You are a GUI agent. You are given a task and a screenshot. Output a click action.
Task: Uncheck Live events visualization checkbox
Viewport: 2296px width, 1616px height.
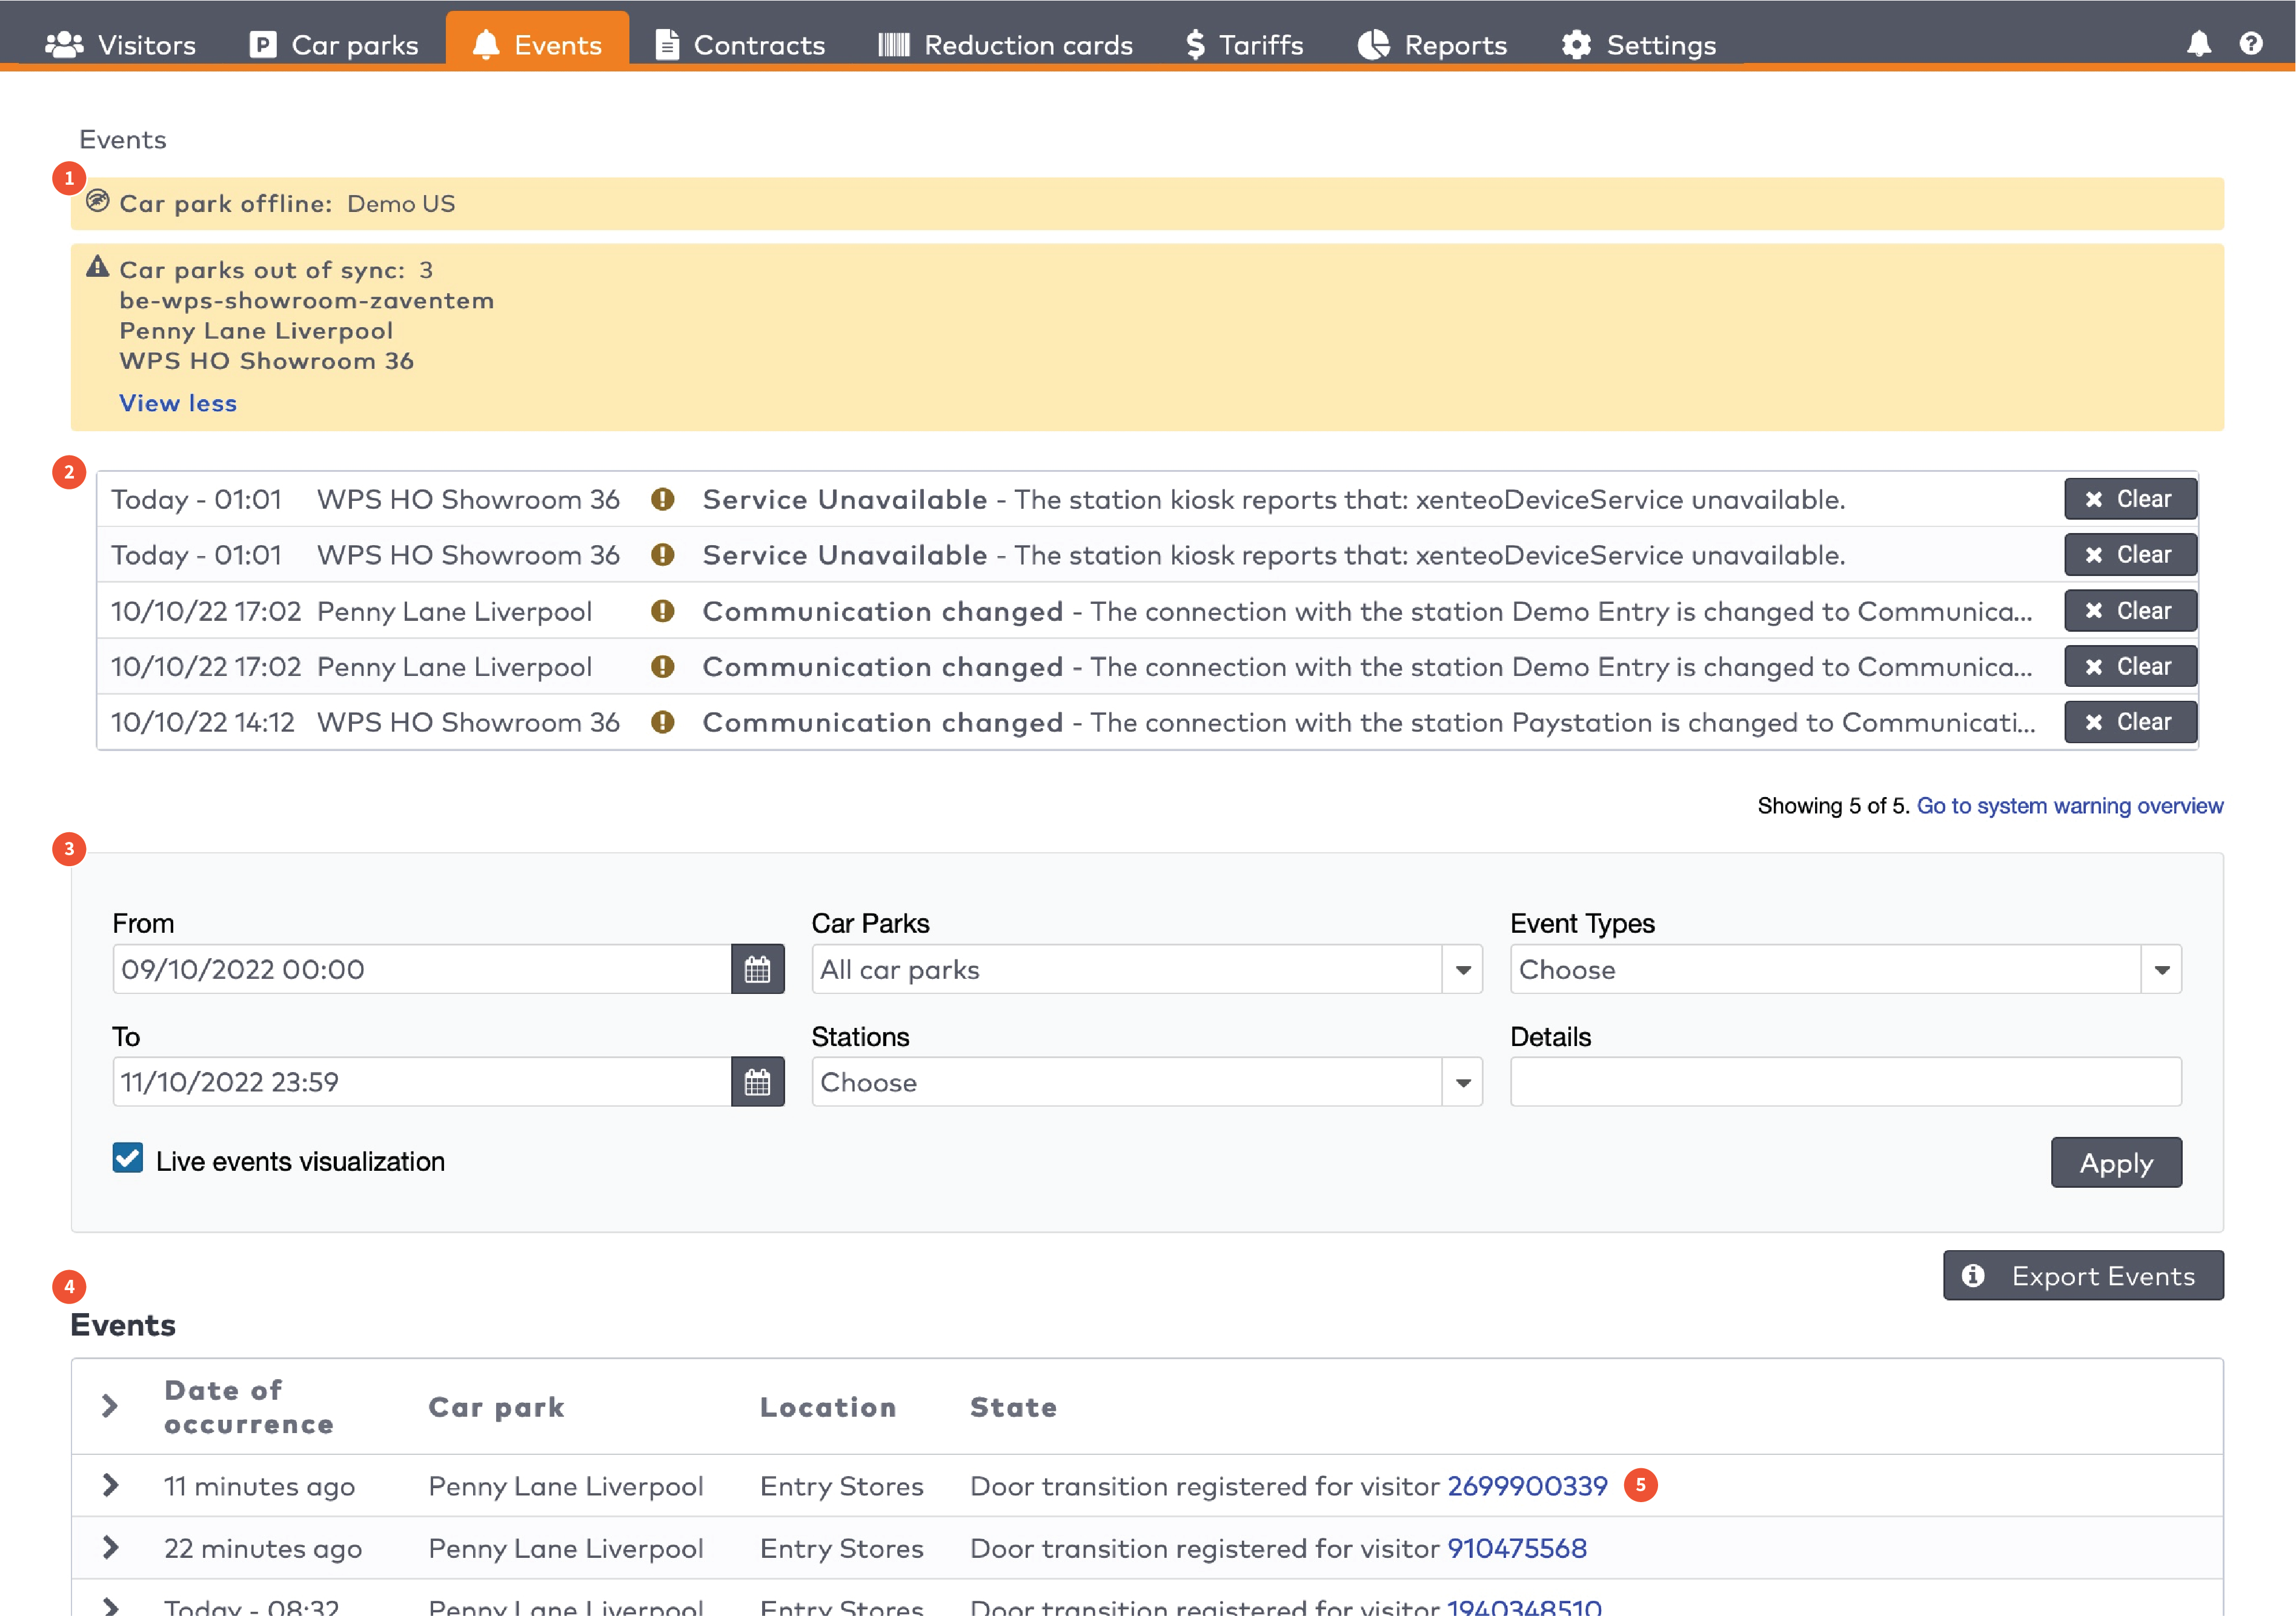pos(128,1158)
